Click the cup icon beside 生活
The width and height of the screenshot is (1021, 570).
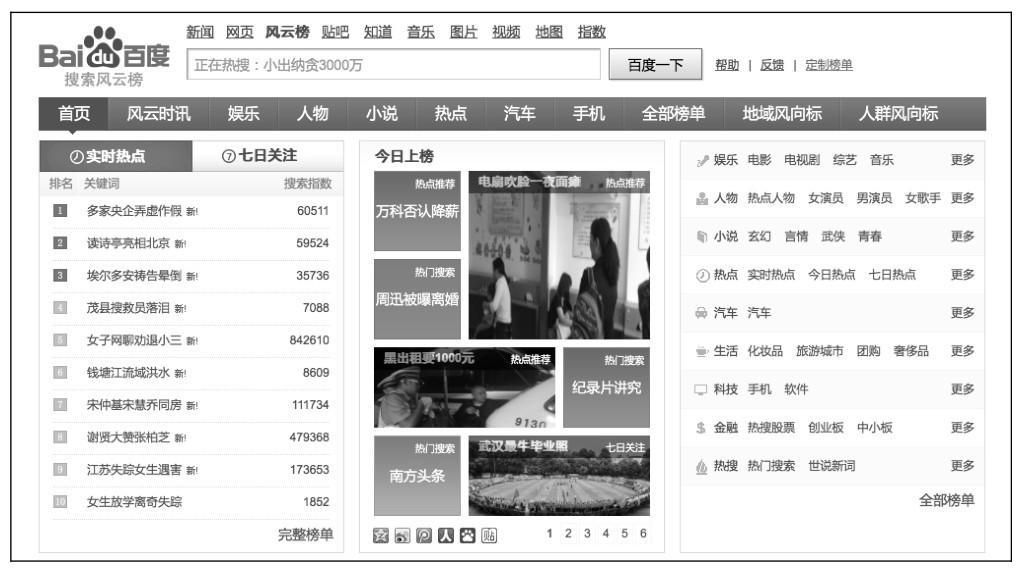[701, 352]
